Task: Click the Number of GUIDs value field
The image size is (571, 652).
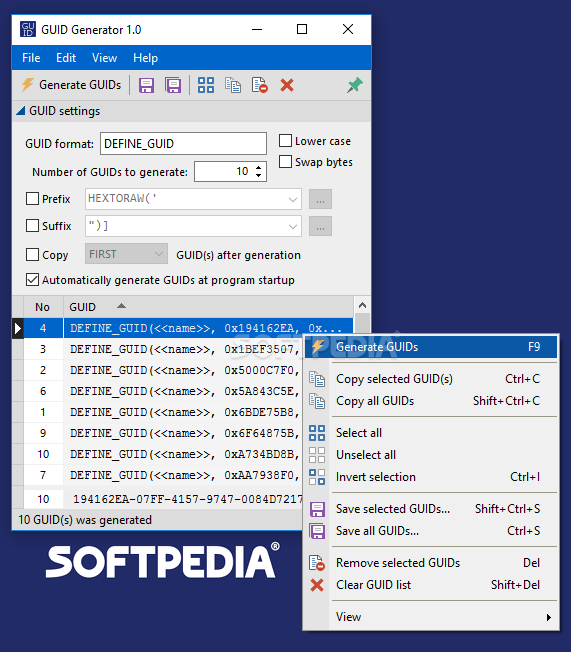Action: (224, 171)
